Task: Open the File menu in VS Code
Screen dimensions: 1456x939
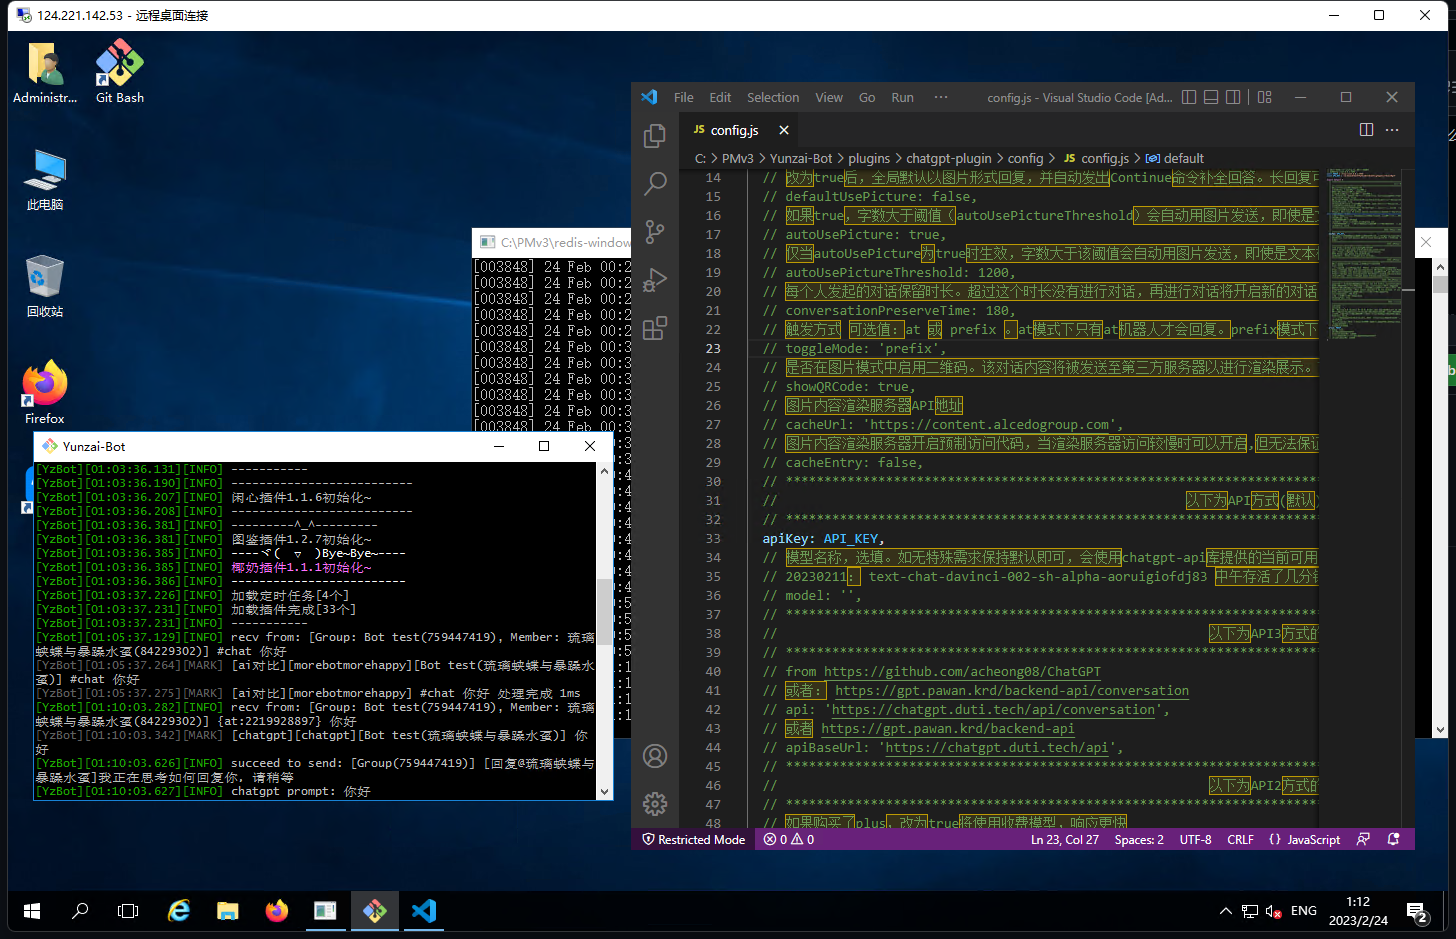Action: point(684,97)
